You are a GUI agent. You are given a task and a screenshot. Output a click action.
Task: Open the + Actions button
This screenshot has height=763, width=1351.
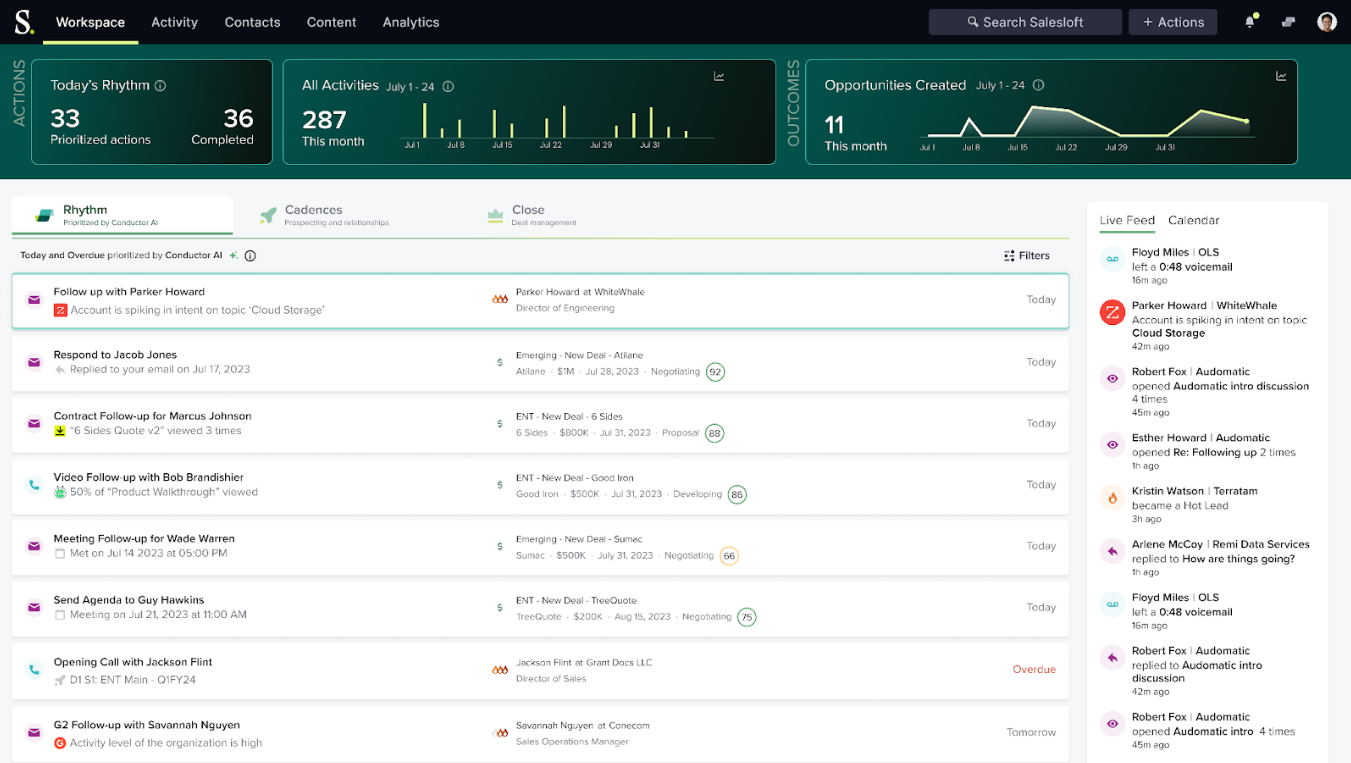[x=1173, y=22]
